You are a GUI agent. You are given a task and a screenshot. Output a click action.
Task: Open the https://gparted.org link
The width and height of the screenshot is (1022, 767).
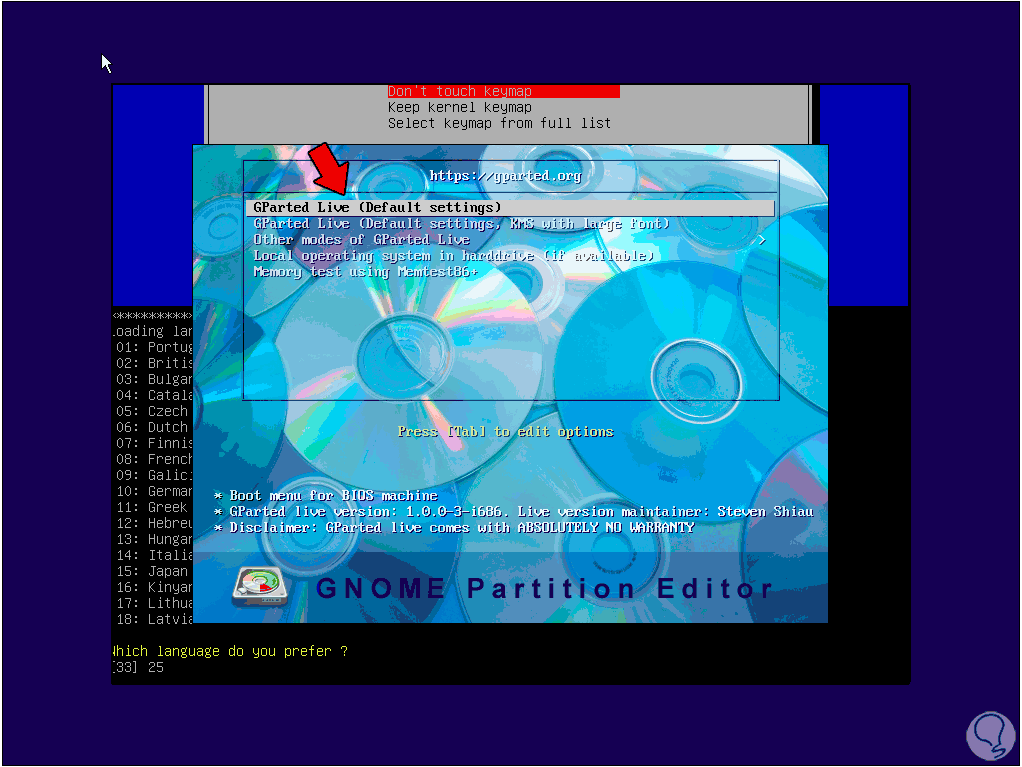[x=505, y=176]
